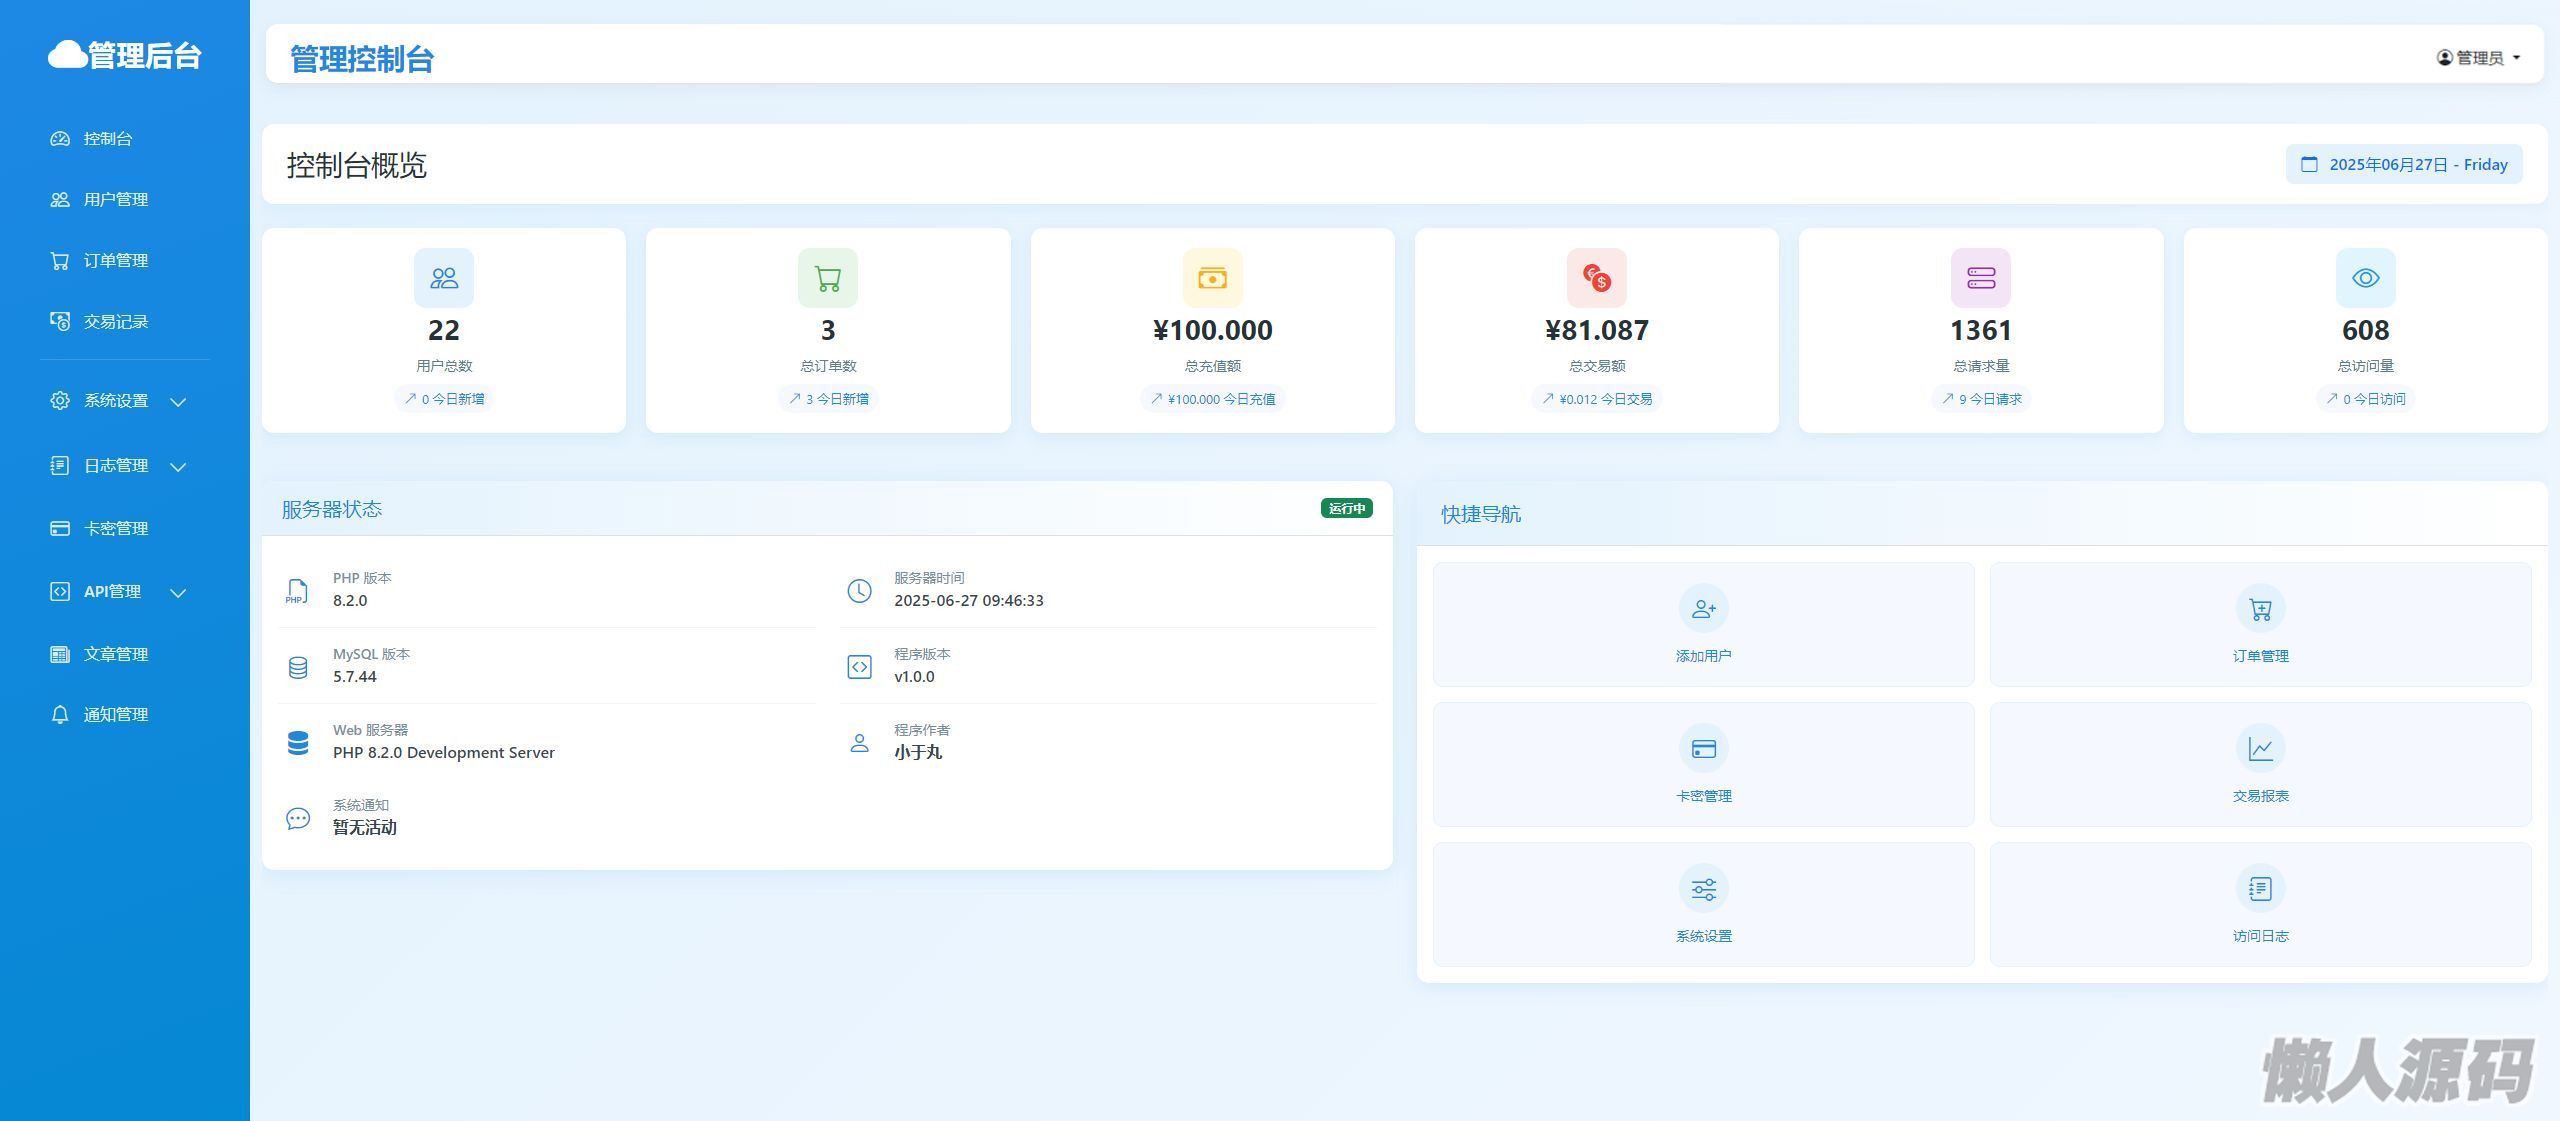Click the card key management icon in quick navigation
The image size is (2560, 1121).
coord(1703,748)
